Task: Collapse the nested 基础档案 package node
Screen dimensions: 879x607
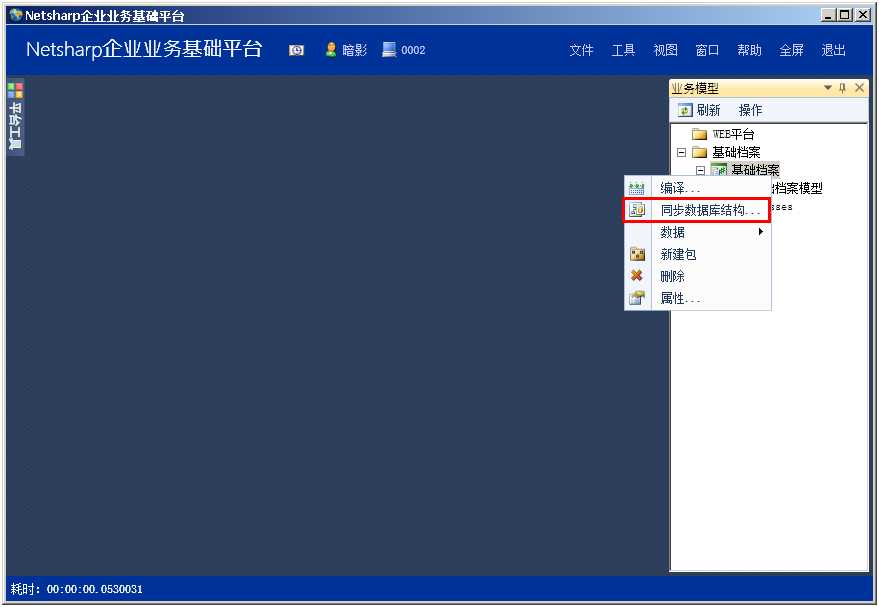Action: click(x=700, y=170)
